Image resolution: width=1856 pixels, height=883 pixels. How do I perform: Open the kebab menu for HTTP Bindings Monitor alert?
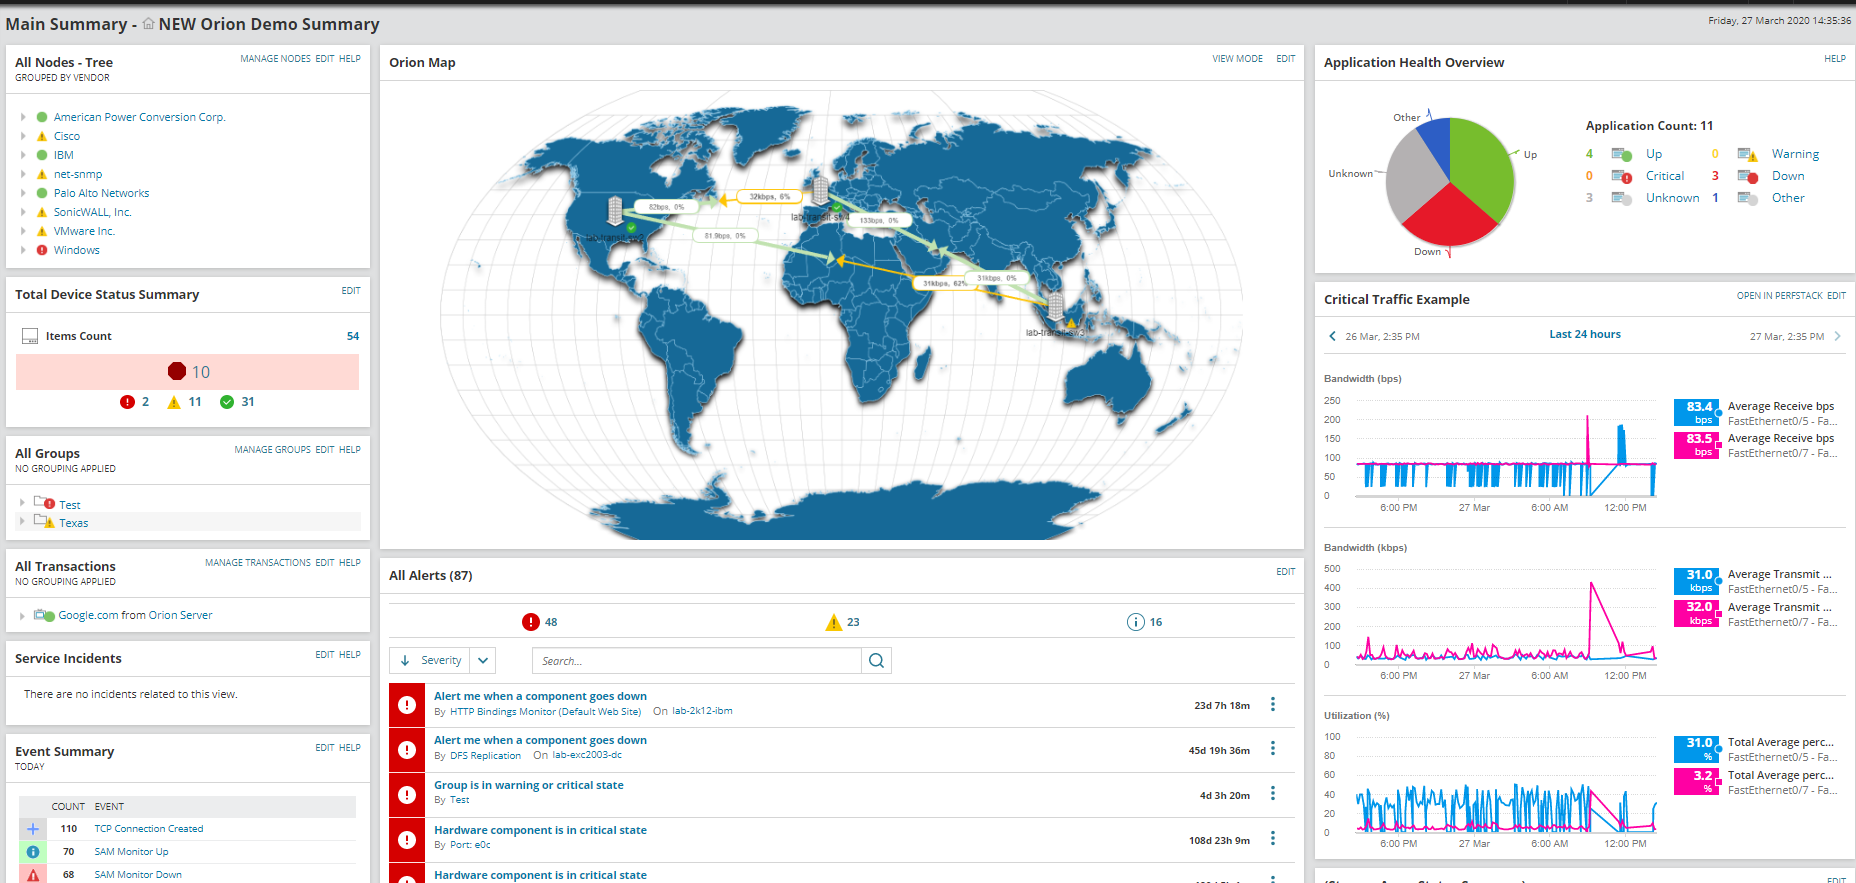(x=1273, y=705)
